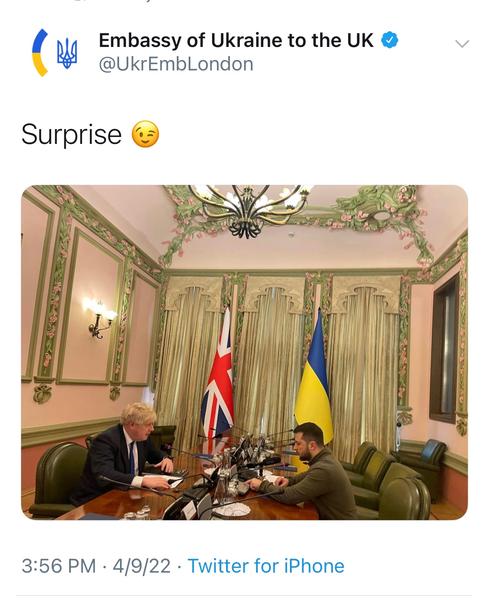The image size is (489, 600).
Task: Open the Embassy of Ukraine to the UK name
Action: (236, 40)
